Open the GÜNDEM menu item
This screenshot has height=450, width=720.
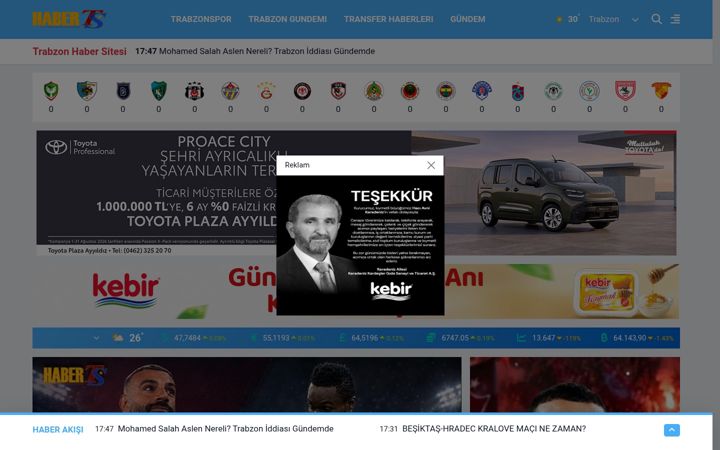click(x=467, y=19)
